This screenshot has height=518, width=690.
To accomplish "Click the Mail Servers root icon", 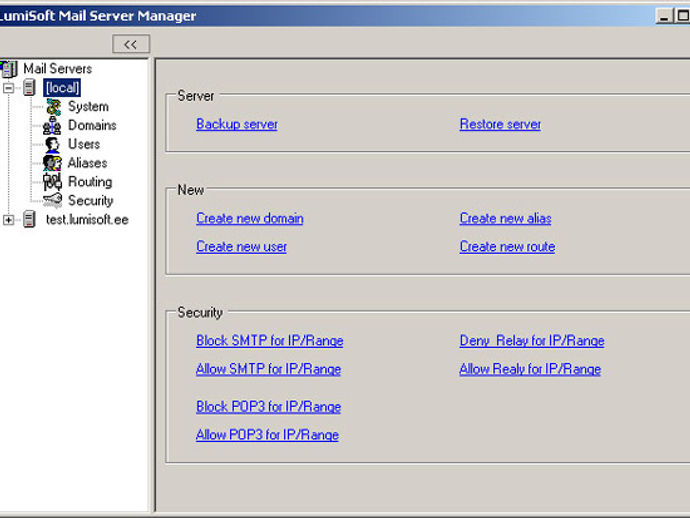I will pyautogui.click(x=9, y=69).
